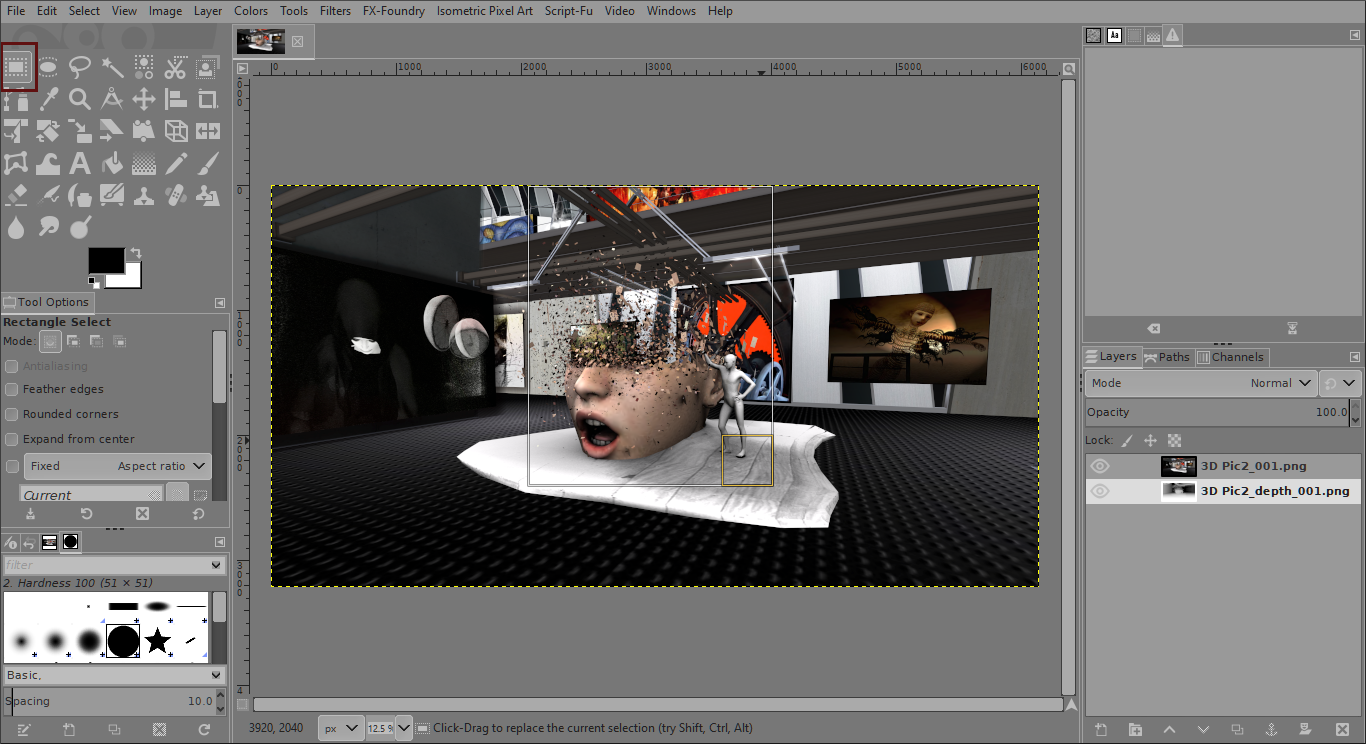This screenshot has width=1366, height=744.
Task: Select the Ellipse Select tool
Action: coord(48,68)
